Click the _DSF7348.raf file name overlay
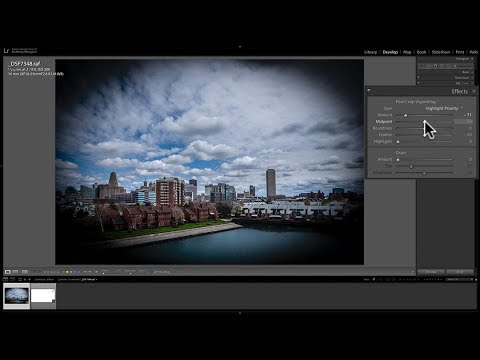 tap(25, 63)
